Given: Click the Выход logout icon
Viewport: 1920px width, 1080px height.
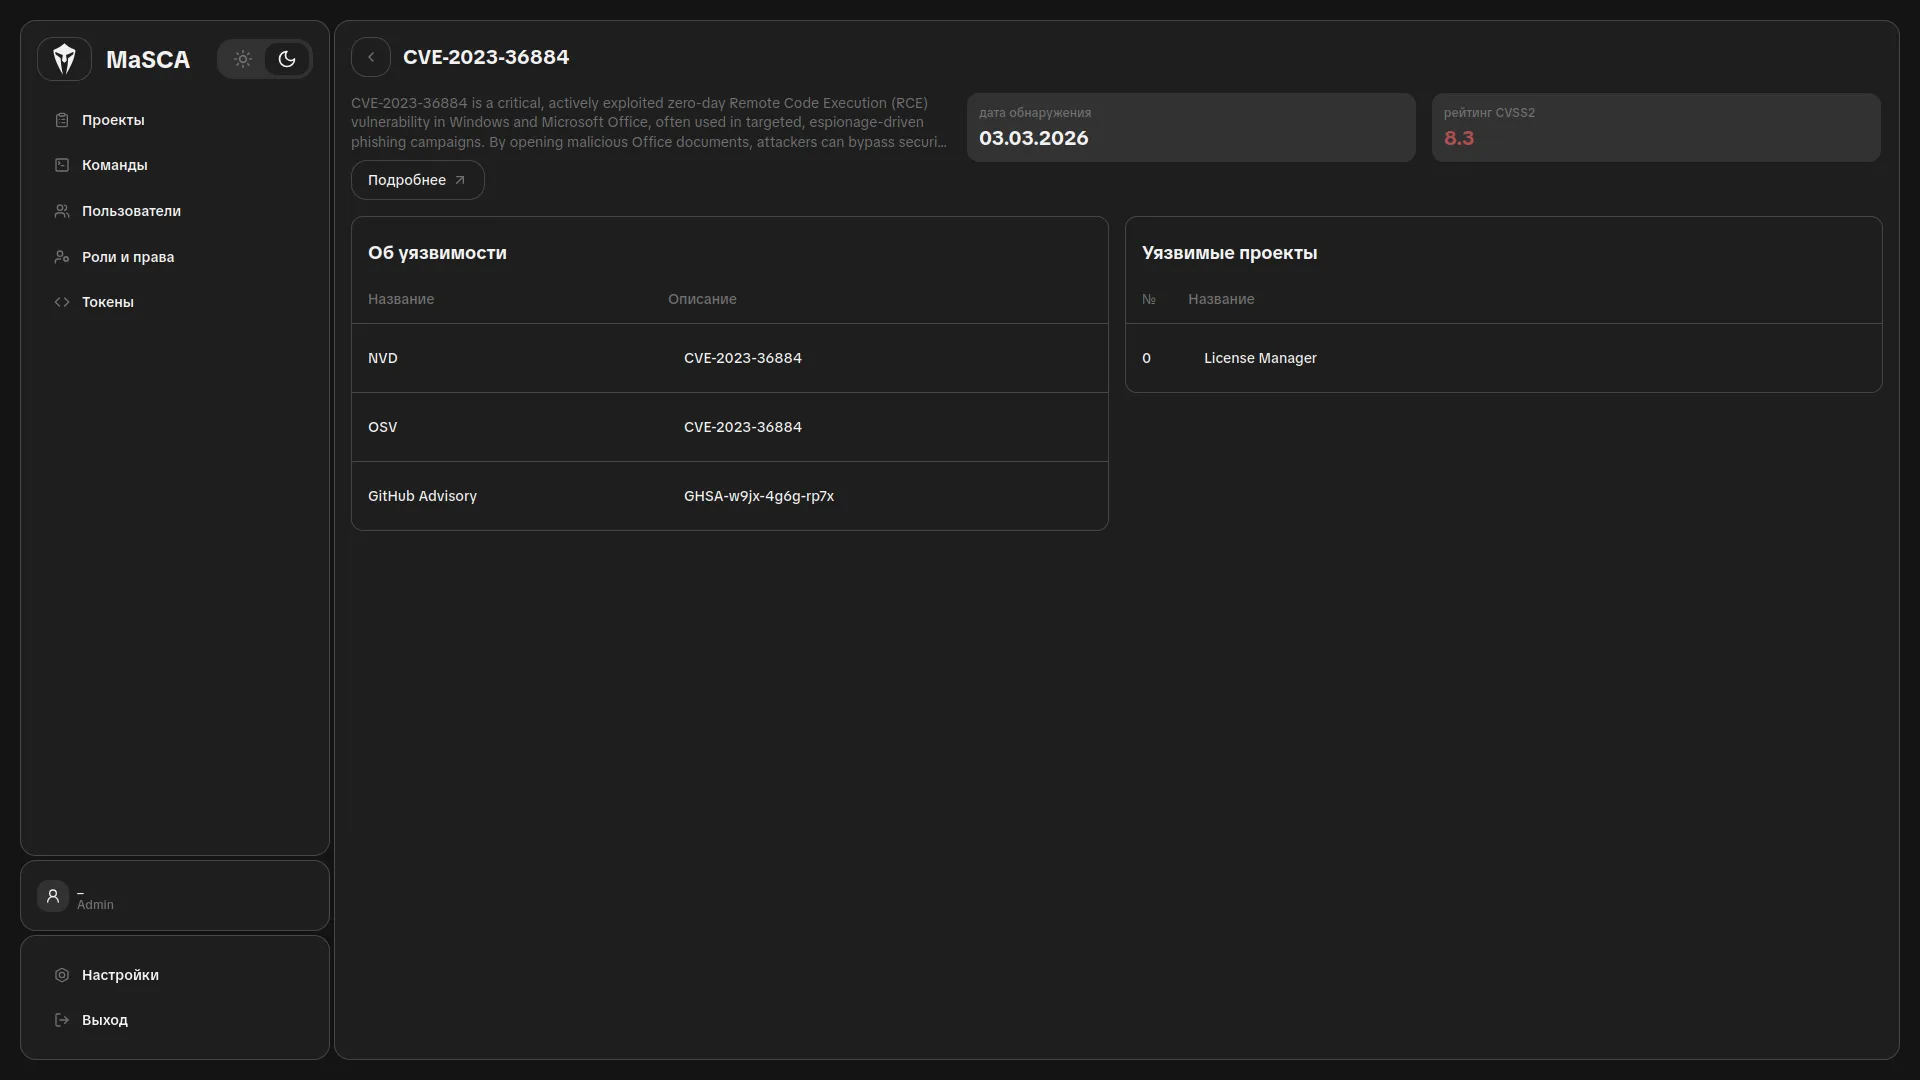Looking at the screenshot, I should (62, 1020).
